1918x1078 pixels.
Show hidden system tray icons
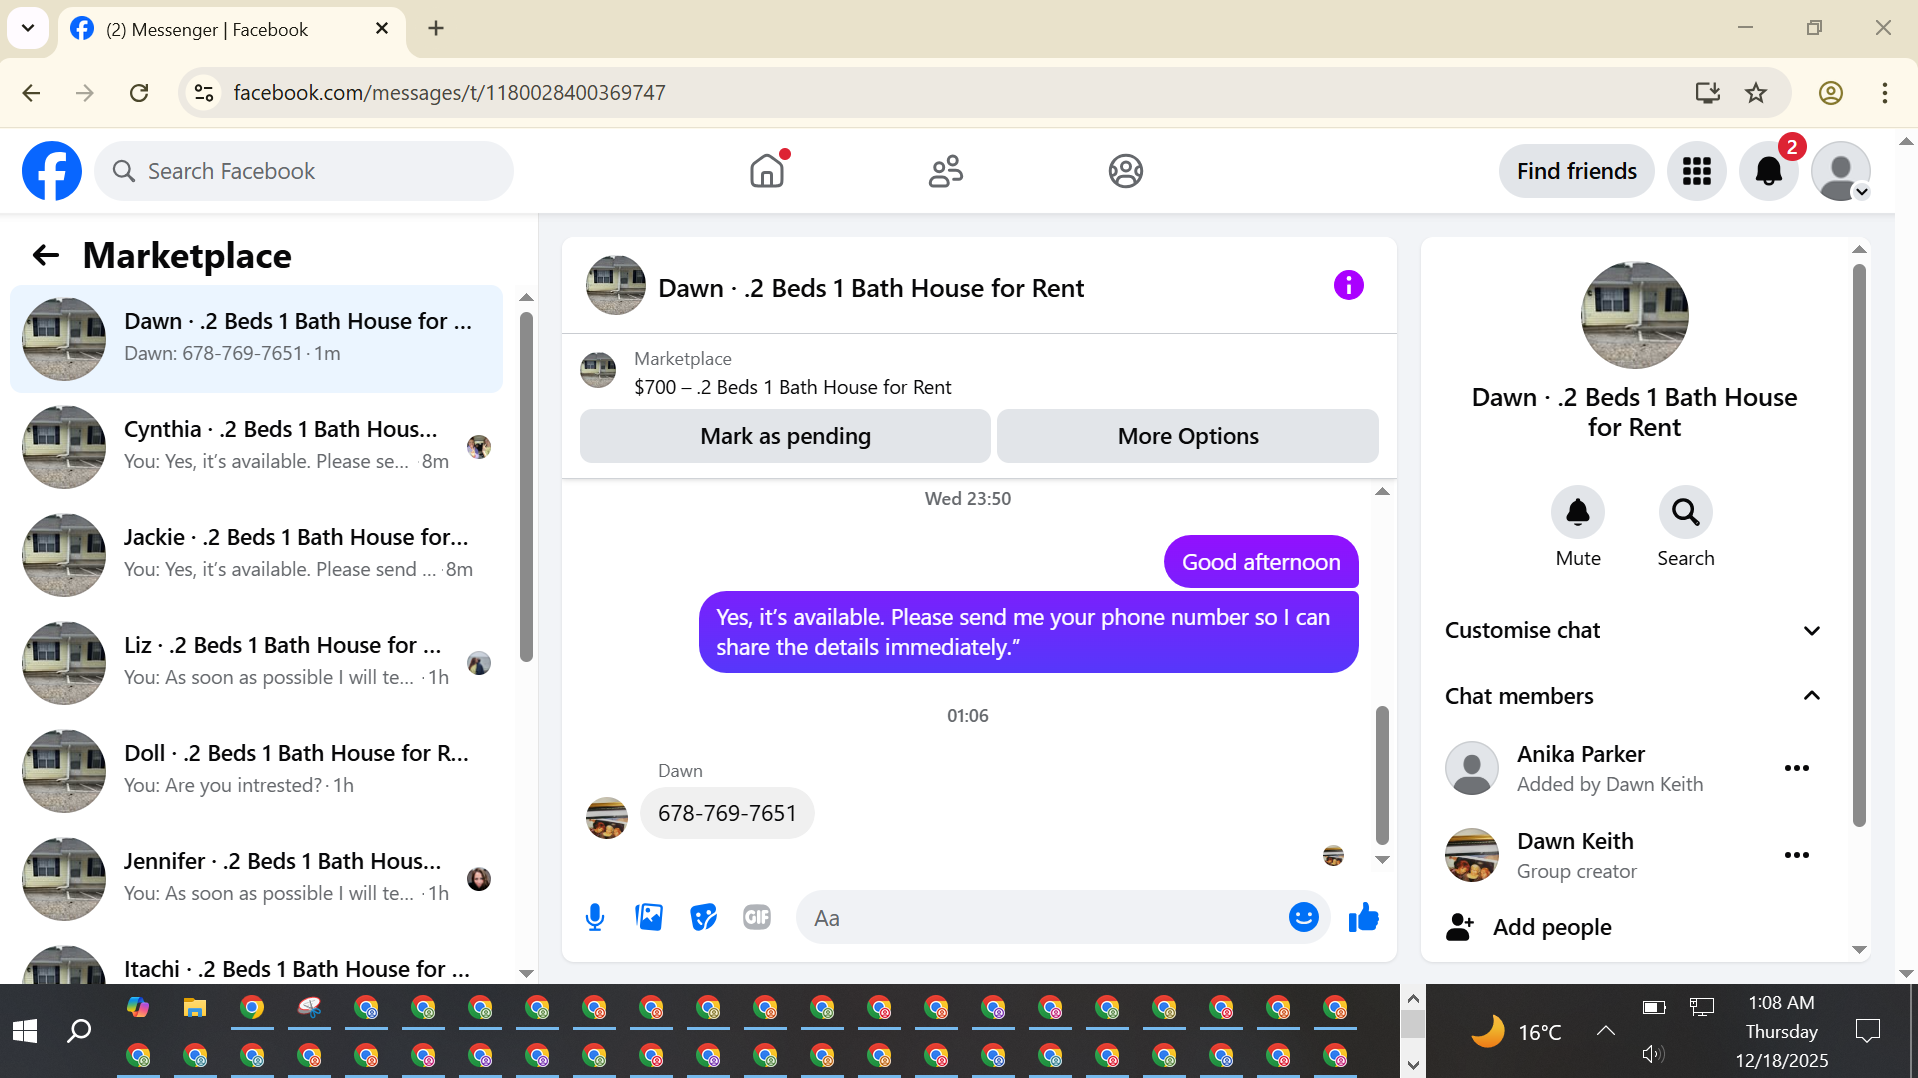coord(1605,1031)
